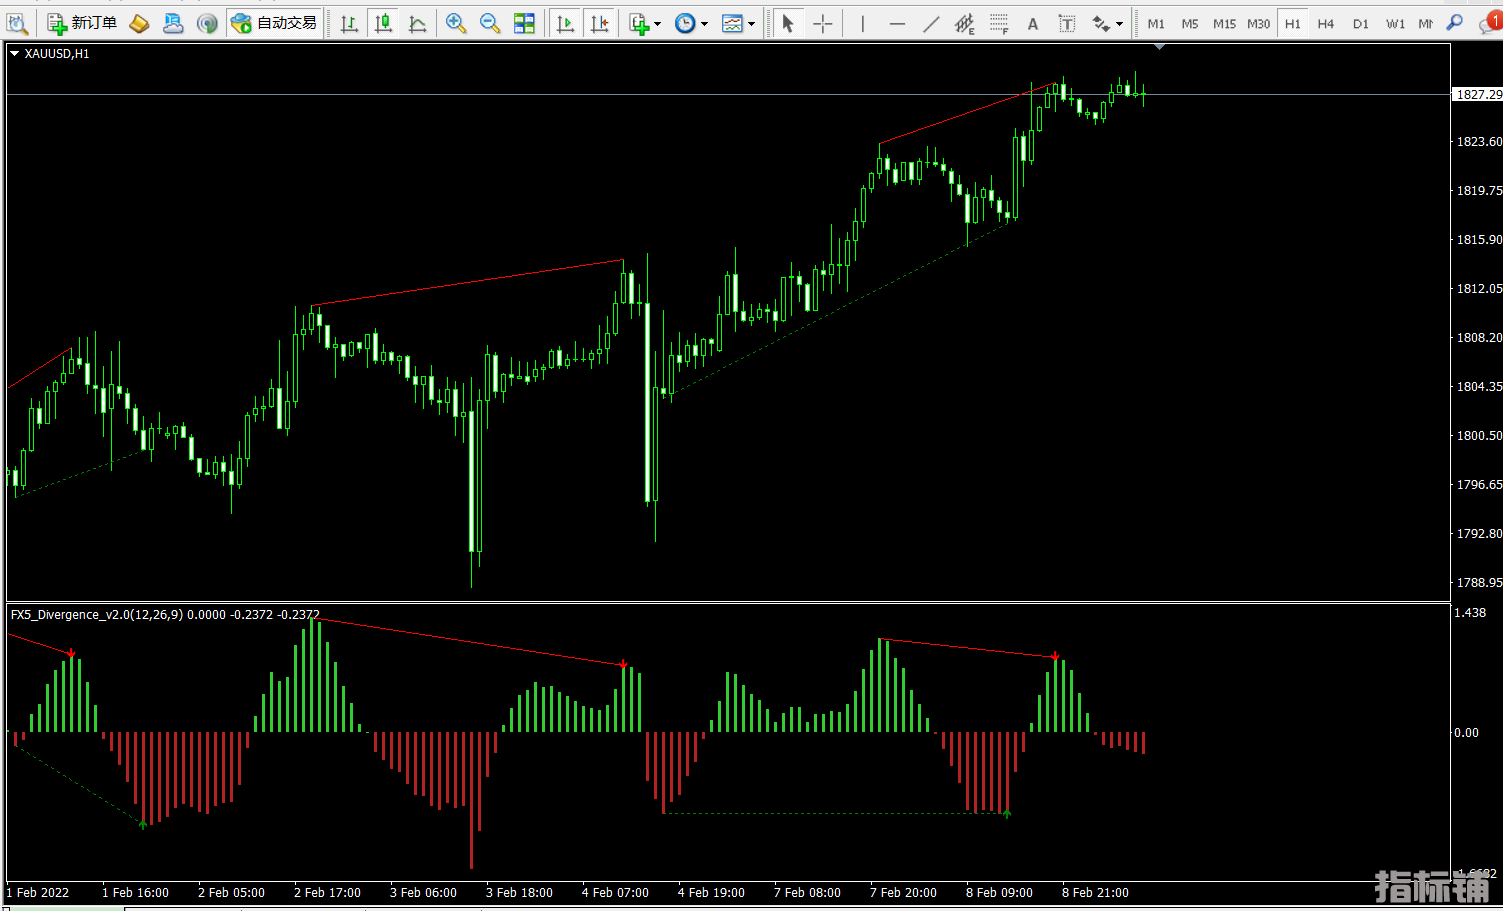Switch chart to bar chart mode
1503x911 pixels.
(349, 23)
